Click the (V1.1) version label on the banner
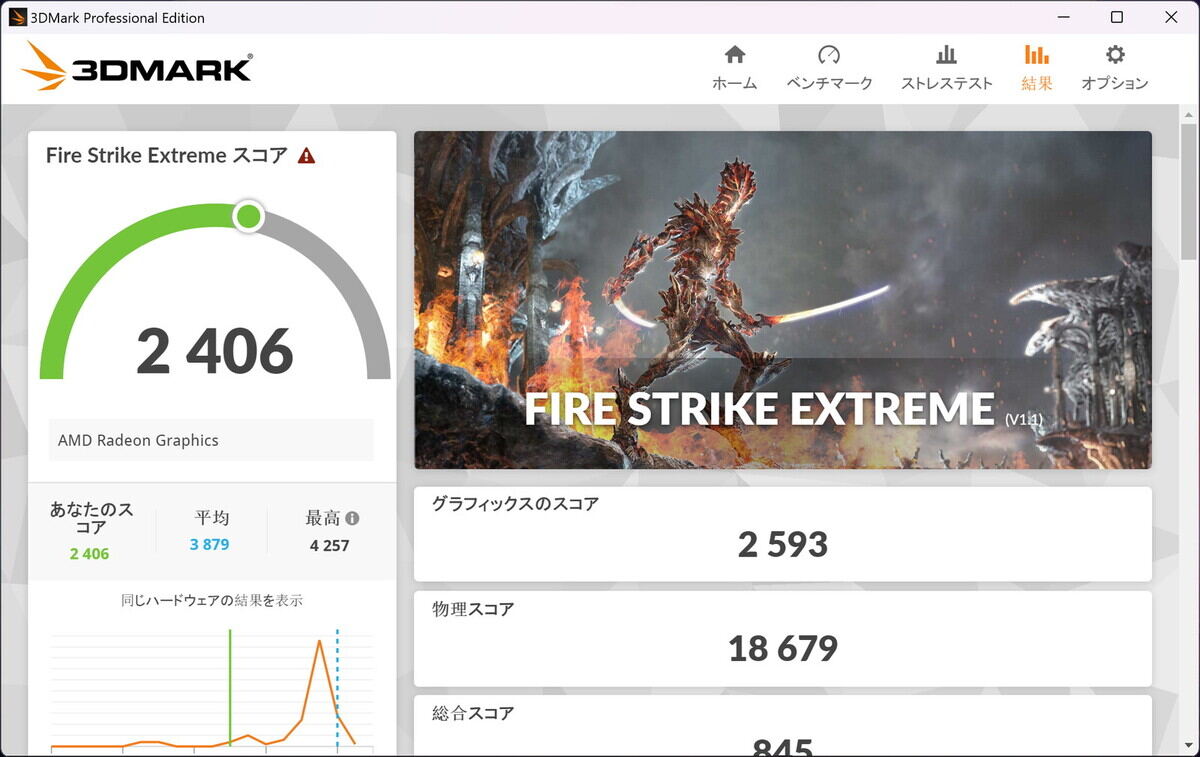Screen dimensions: 1200x757 coord(1023,420)
